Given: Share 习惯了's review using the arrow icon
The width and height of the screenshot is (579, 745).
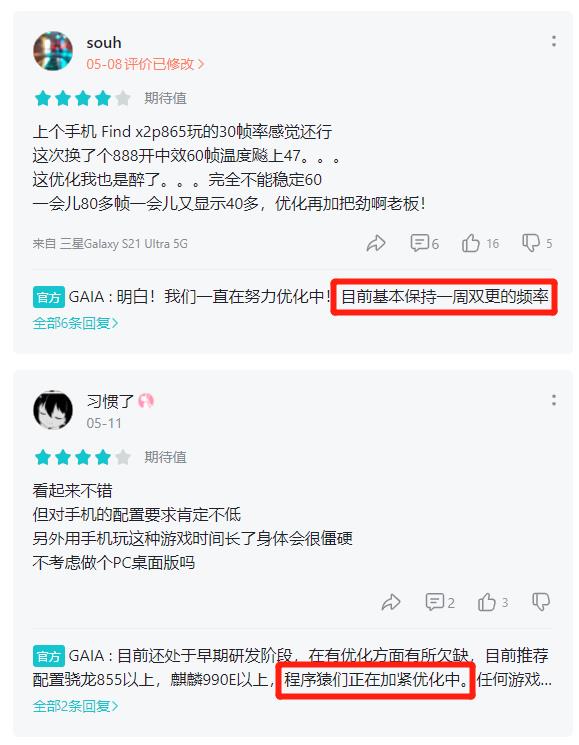Looking at the screenshot, I should [391, 602].
